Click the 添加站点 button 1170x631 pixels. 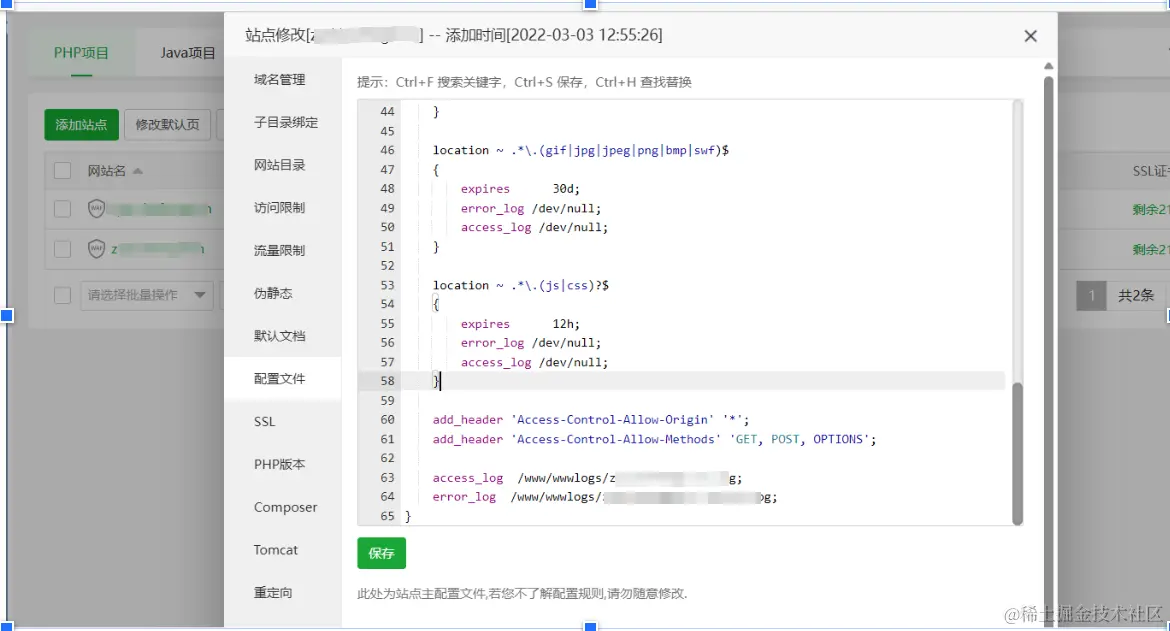click(81, 125)
